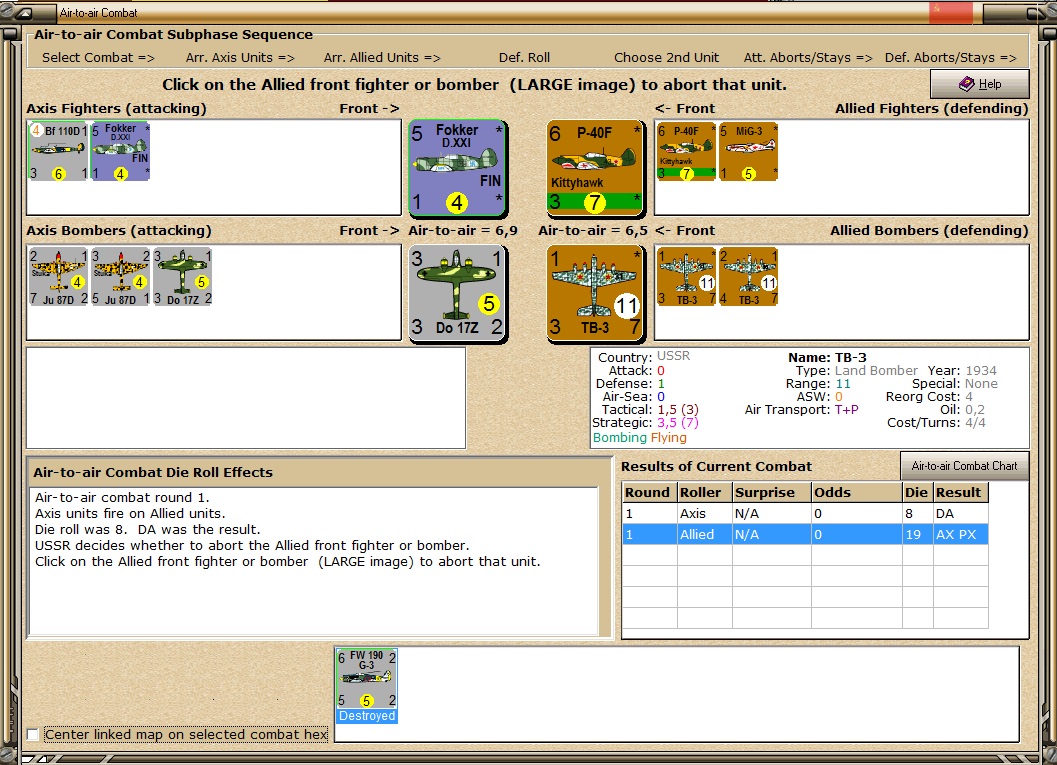Click the Arr. Allied Units subphase step
Screen dimensions: 1057x765
pos(382,58)
